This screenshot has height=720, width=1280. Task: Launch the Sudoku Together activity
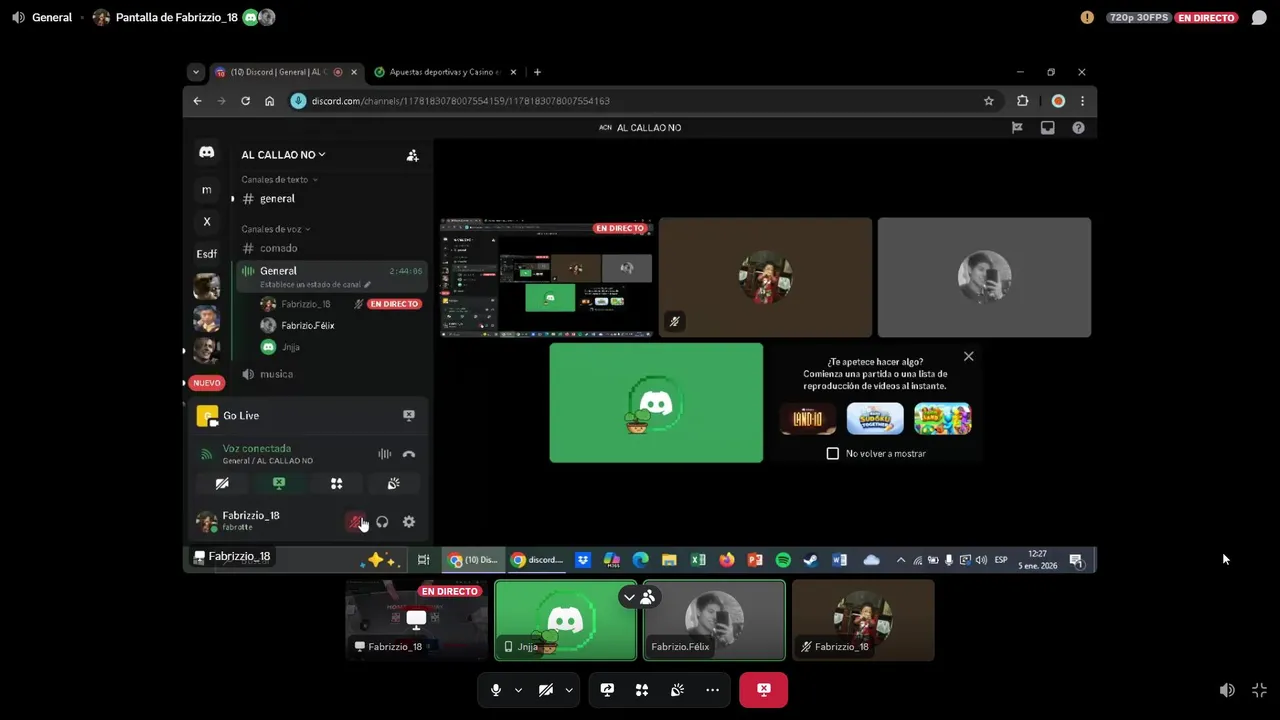pos(875,419)
